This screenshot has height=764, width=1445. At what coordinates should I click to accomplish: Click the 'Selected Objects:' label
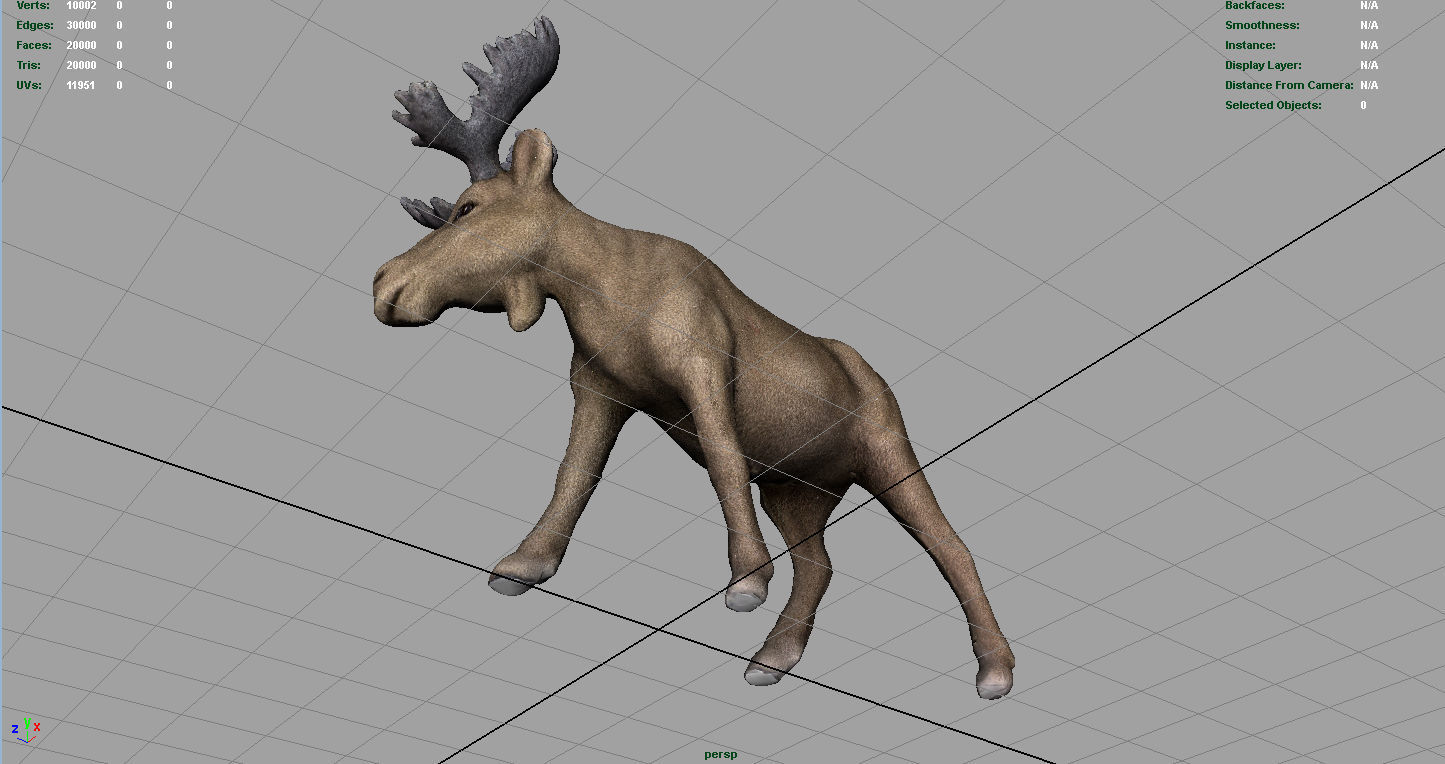(1273, 105)
